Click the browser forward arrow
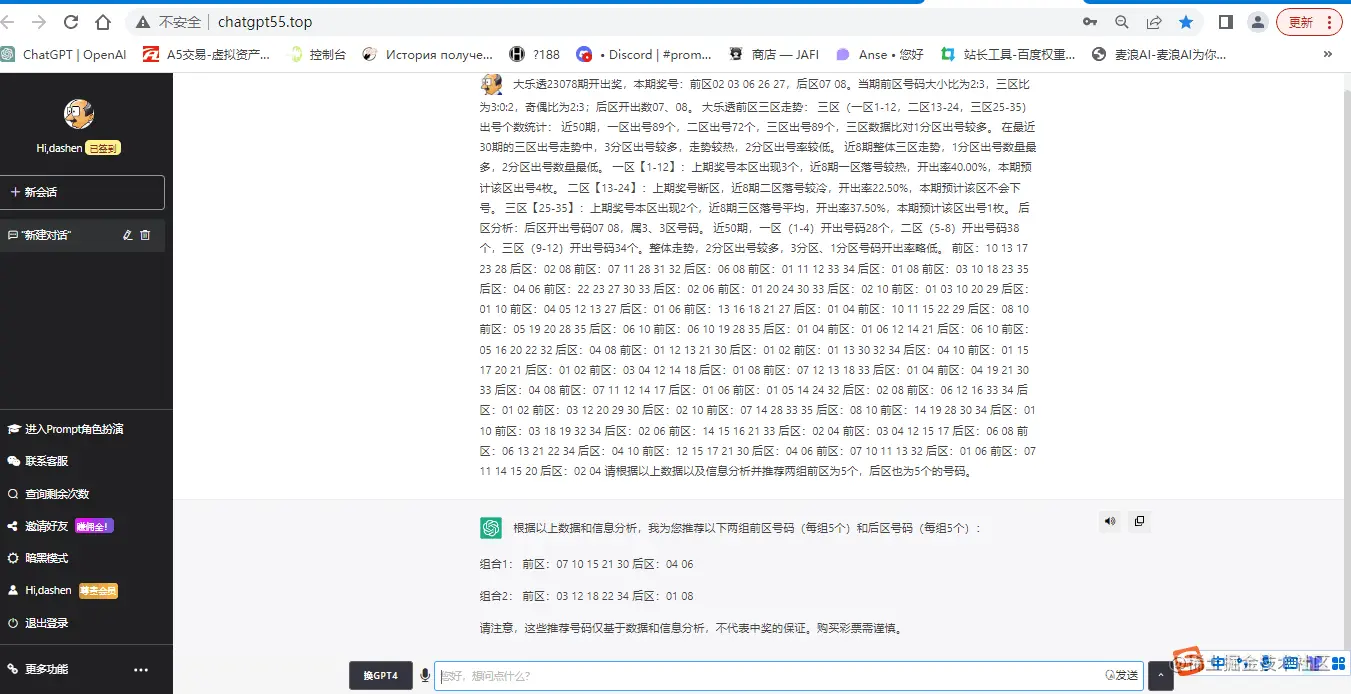Screen dimensions: 1351x694 tap(39, 22)
